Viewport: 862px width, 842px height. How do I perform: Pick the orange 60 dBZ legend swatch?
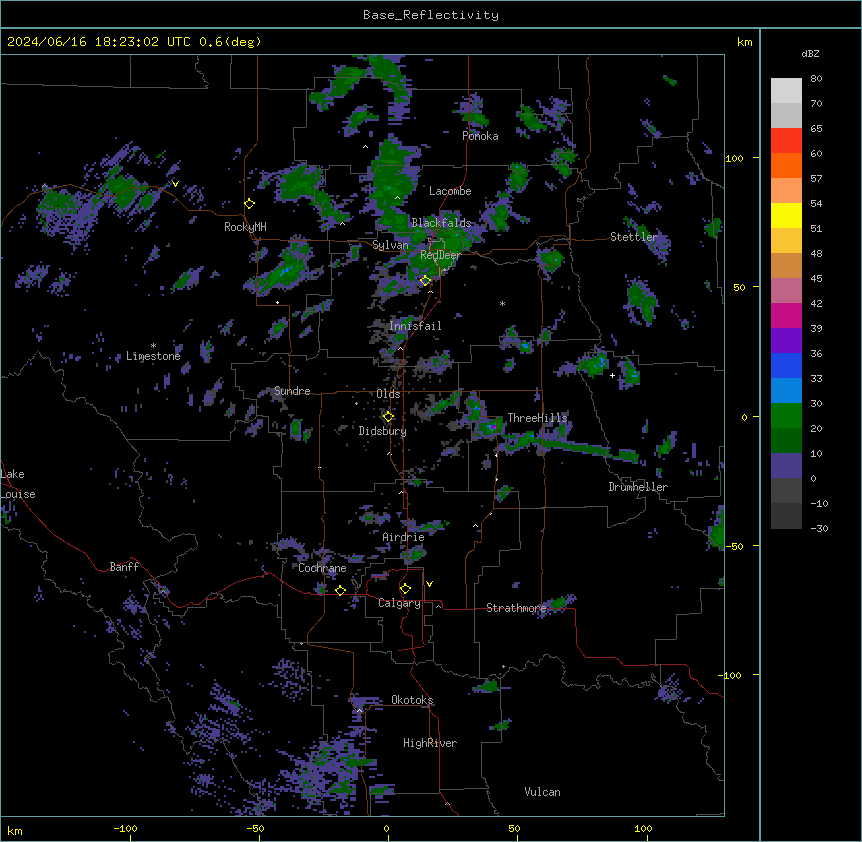click(786, 165)
